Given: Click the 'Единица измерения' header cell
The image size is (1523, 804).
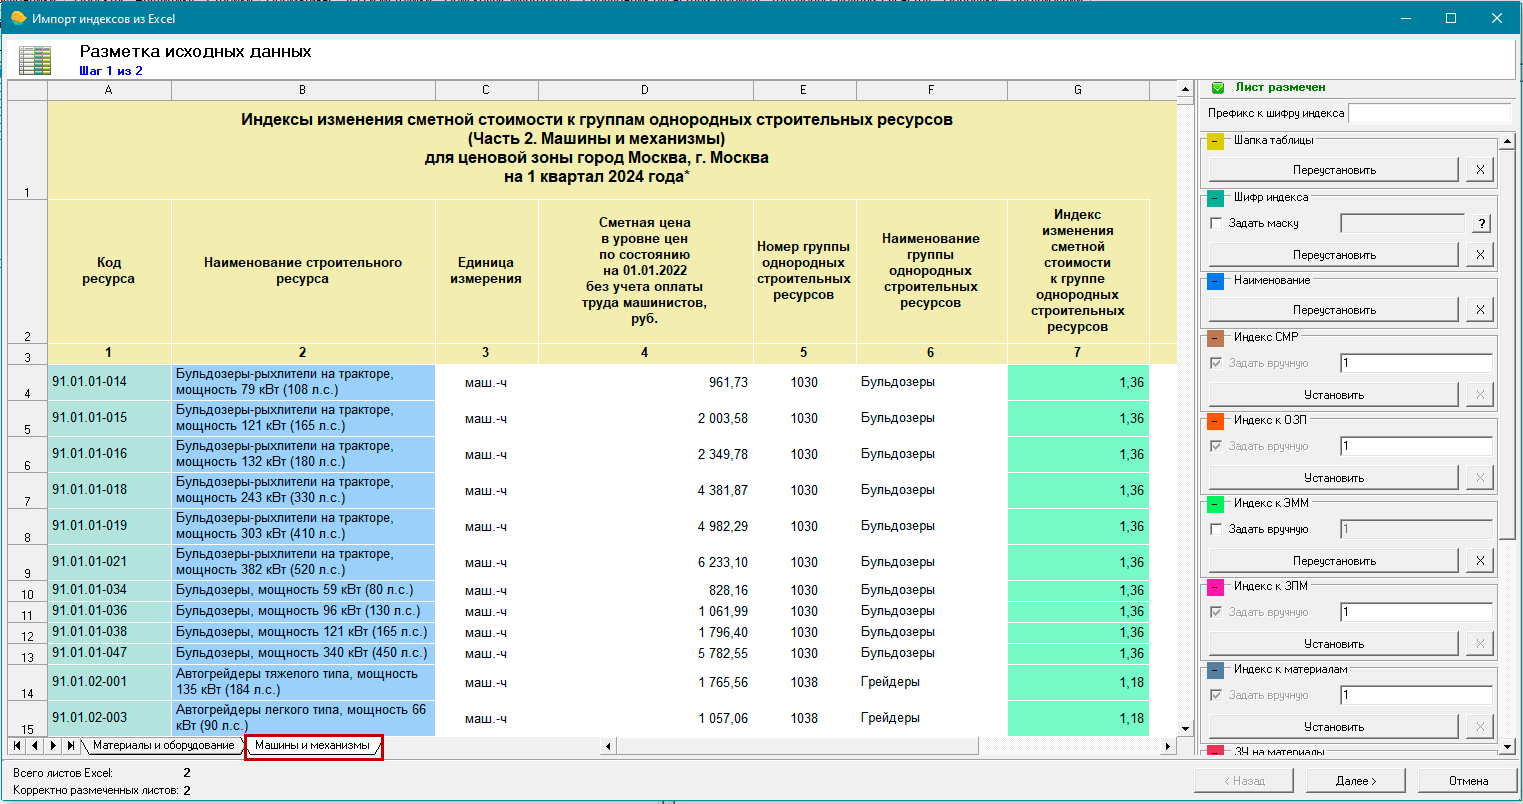Looking at the screenshot, I should 486,271.
